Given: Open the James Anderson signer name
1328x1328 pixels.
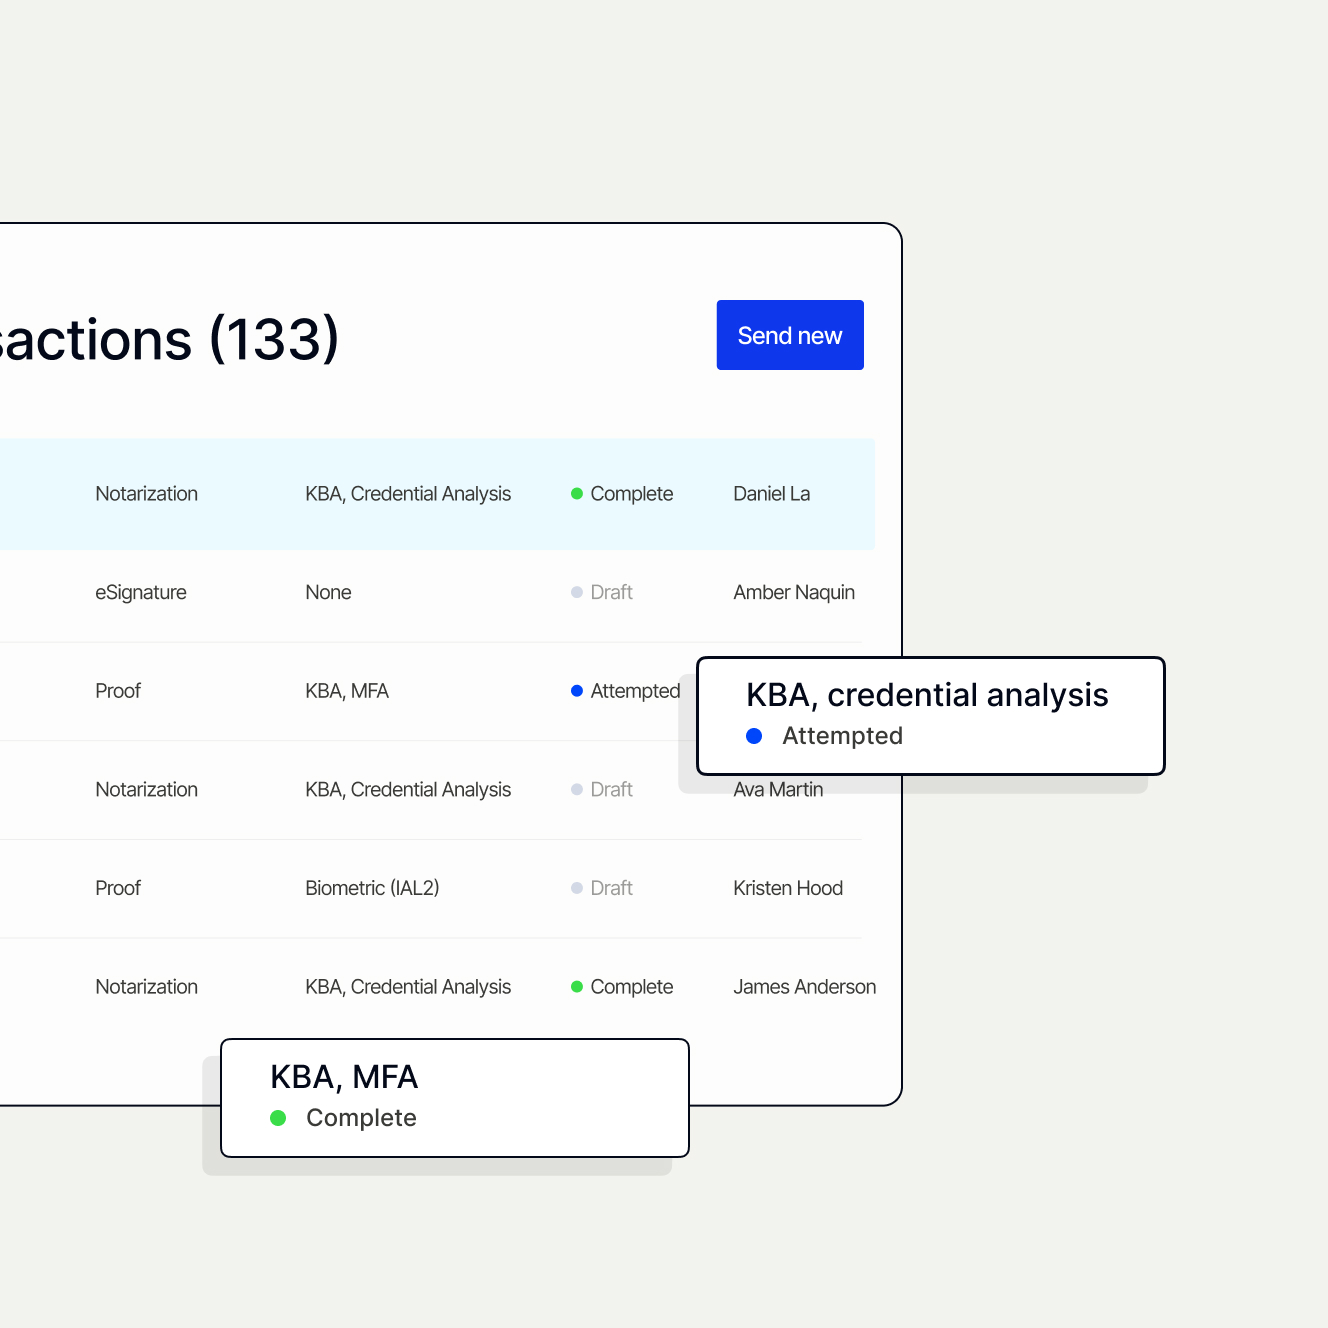Looking at the screenshot, I should pos(804,987).
